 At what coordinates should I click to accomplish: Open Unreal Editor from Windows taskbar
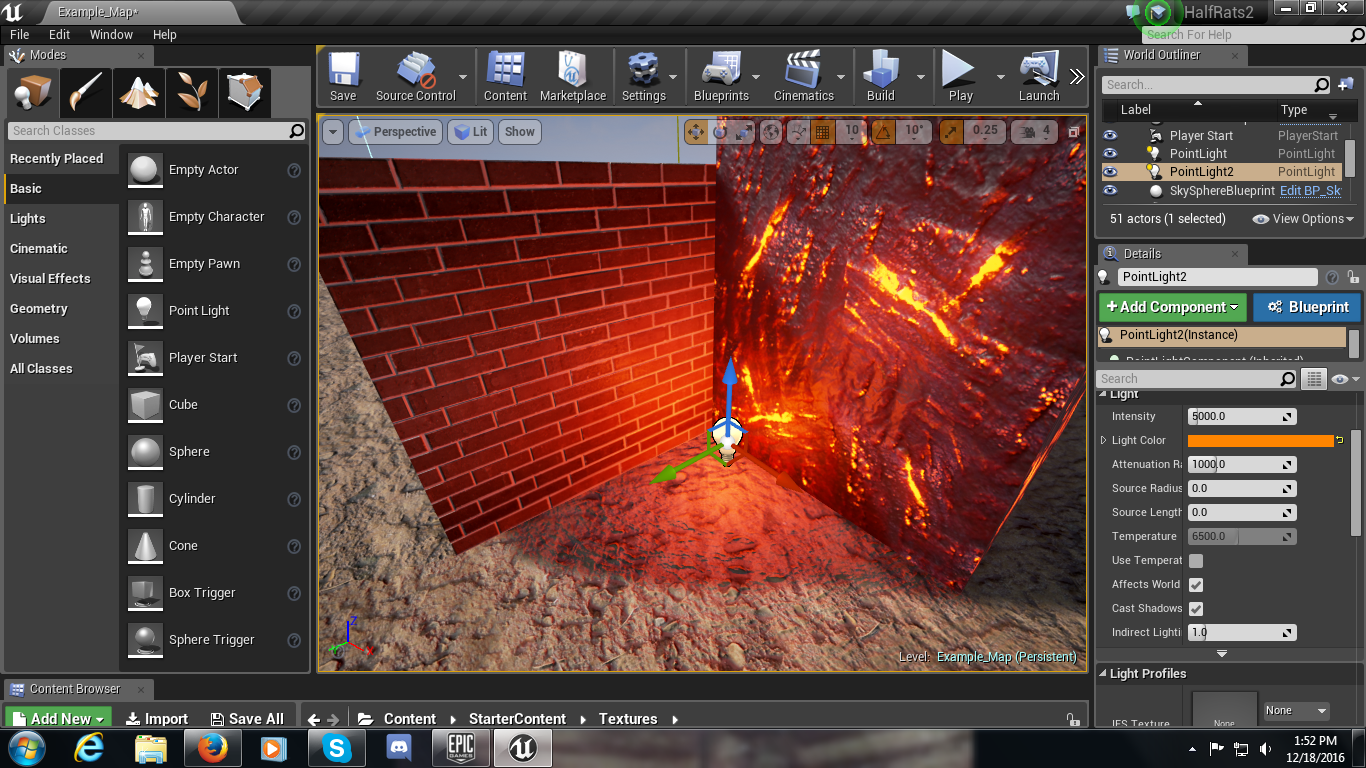click(521, 748)
